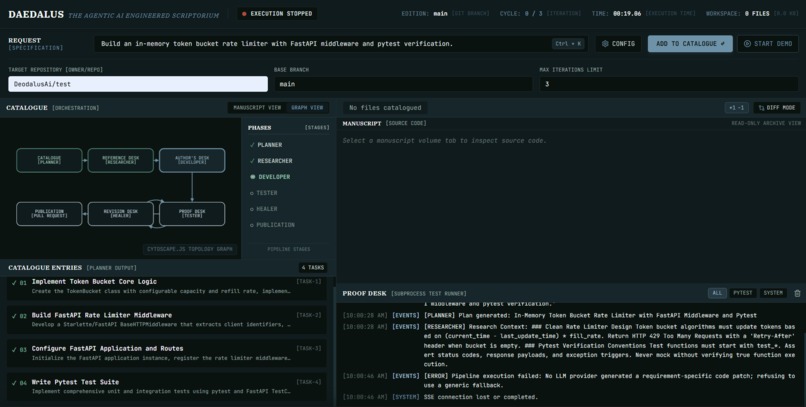Click the Catalogue (Planner) graph node

coord(49,160)
